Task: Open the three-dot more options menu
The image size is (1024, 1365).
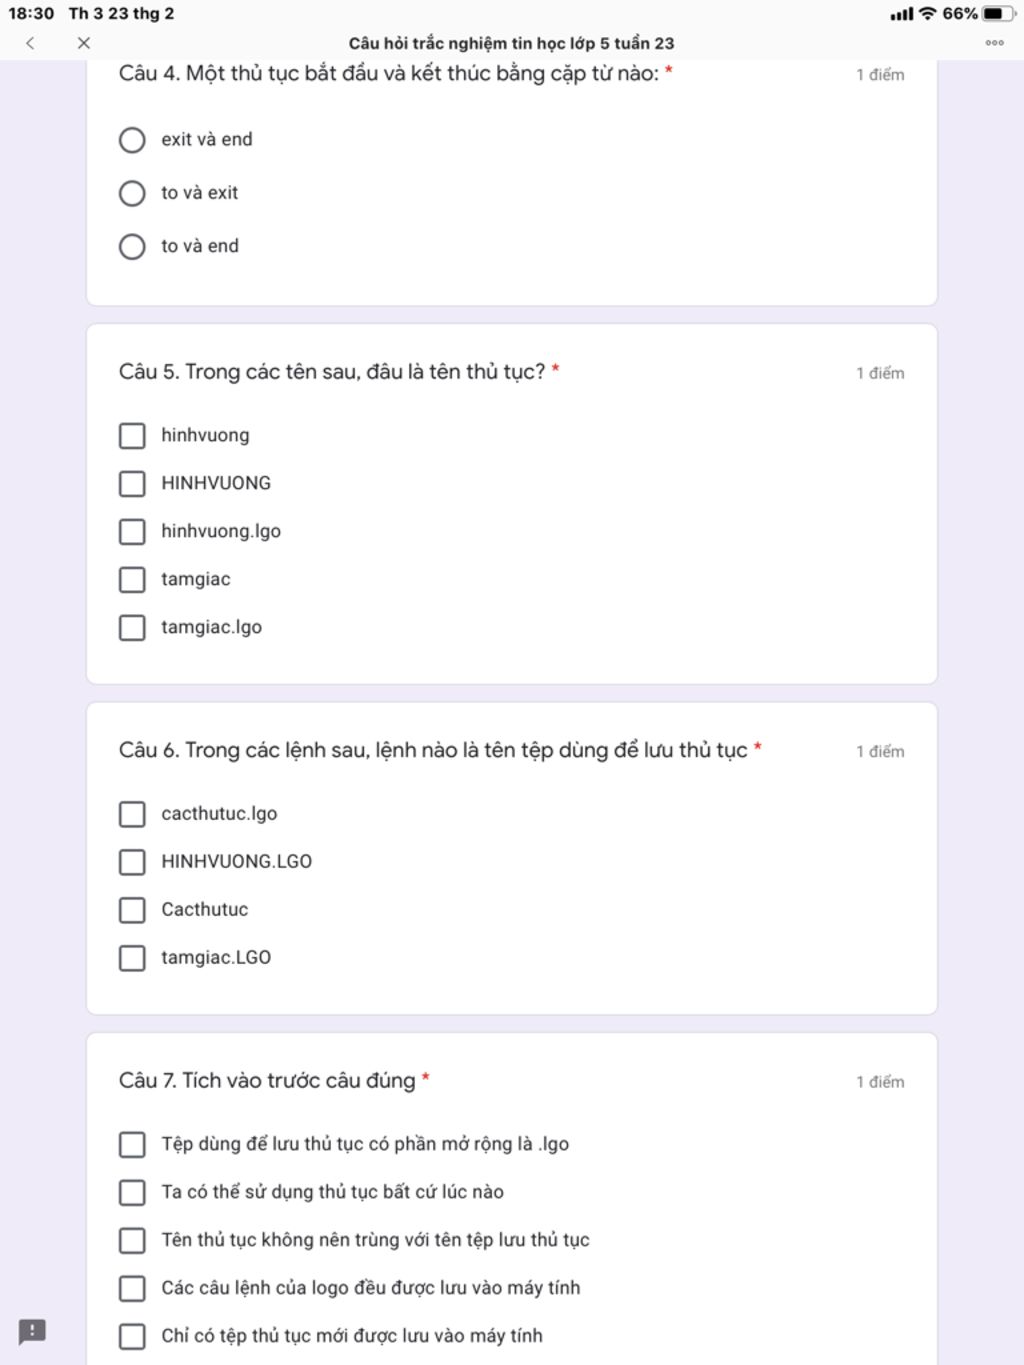Action: [994, 43]
